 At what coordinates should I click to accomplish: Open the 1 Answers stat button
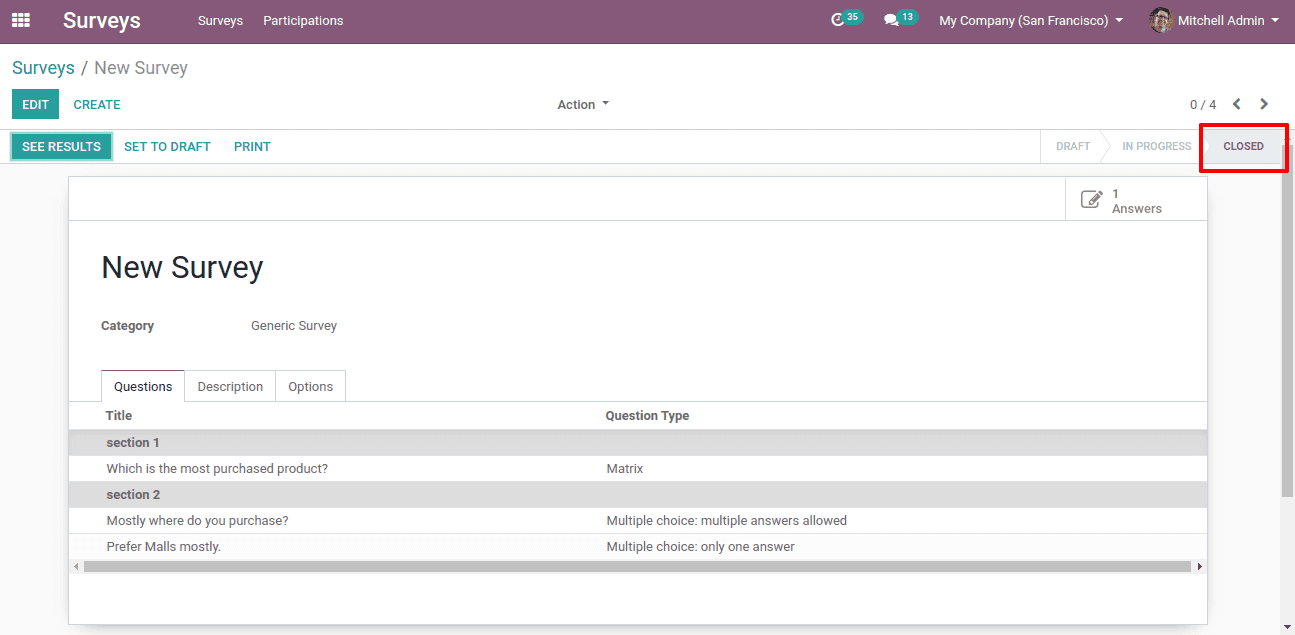pyautogui.click(x=1136, y=200)
